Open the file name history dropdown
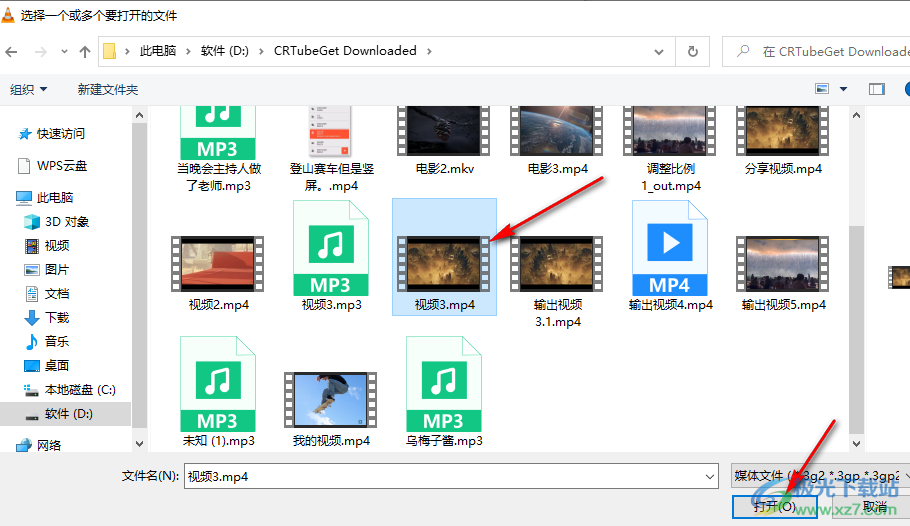 [x=710, y=477]
